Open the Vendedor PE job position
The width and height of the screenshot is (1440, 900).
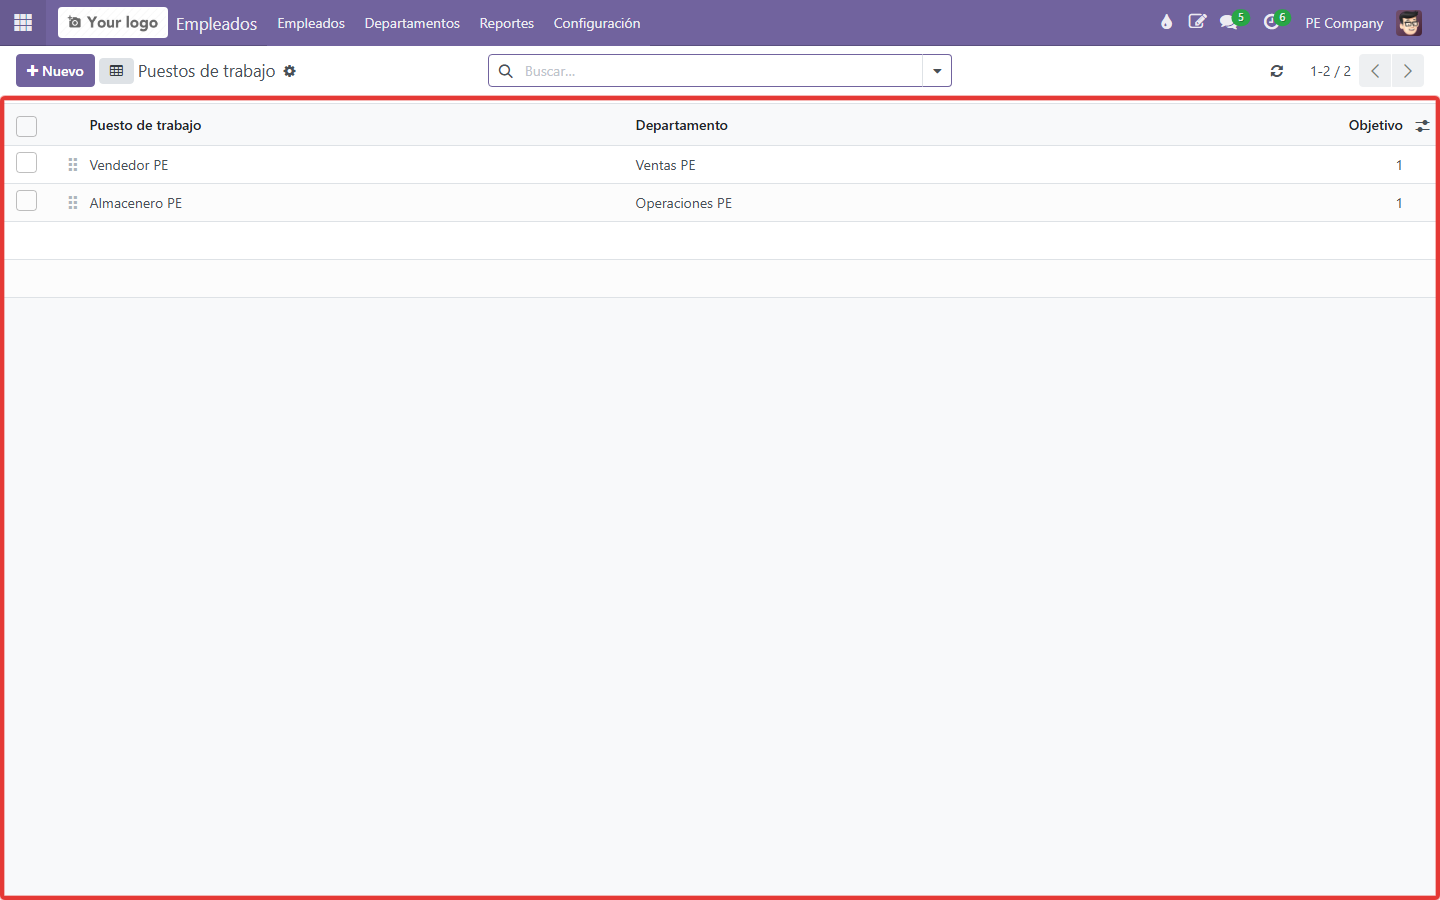129,165
